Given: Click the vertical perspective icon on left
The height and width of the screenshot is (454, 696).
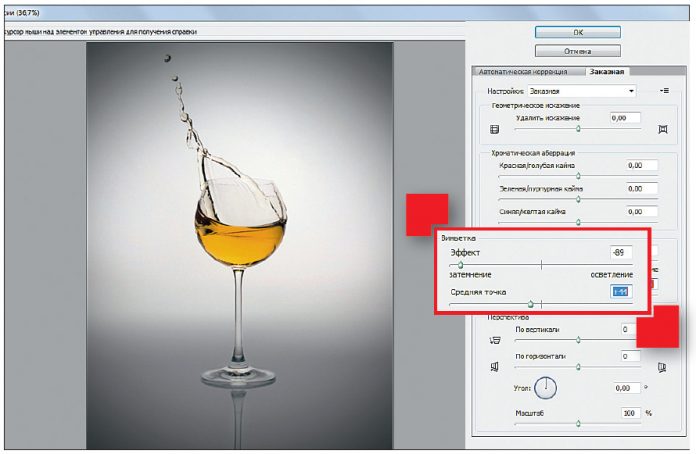Looking at the screenshot, I should [493, 340].
